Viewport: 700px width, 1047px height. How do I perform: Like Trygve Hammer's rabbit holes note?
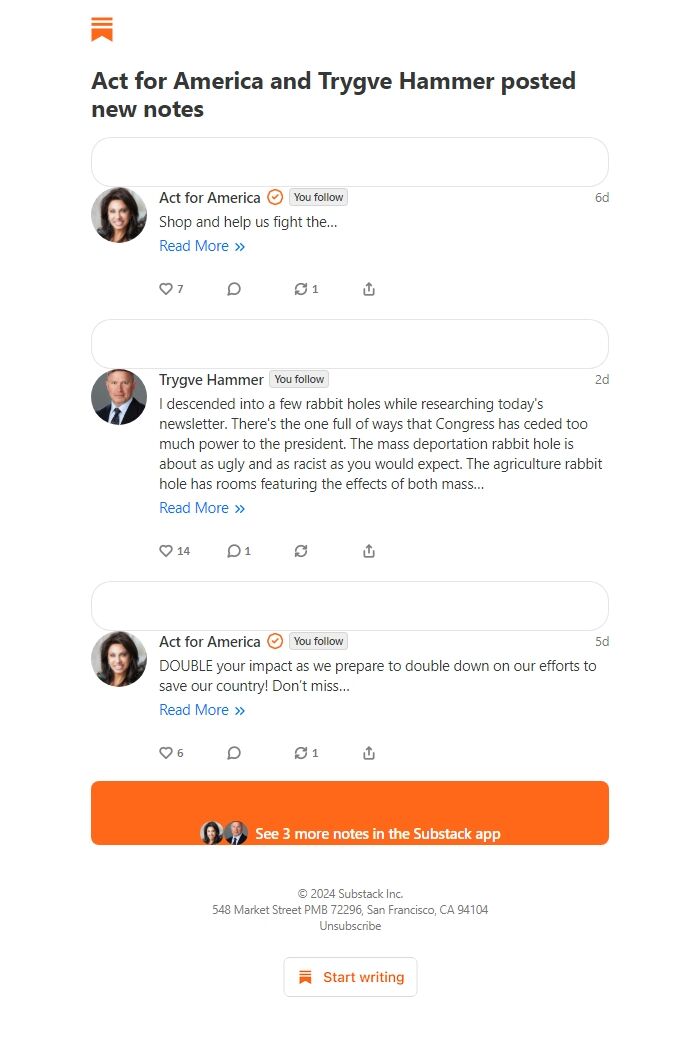[x=174, y=551]
